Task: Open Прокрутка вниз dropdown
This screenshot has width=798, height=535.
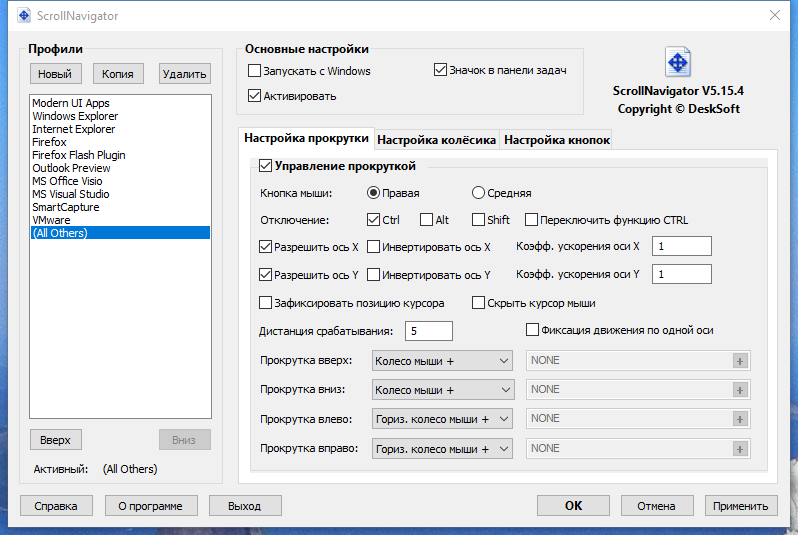Action: tap(442, 390)
